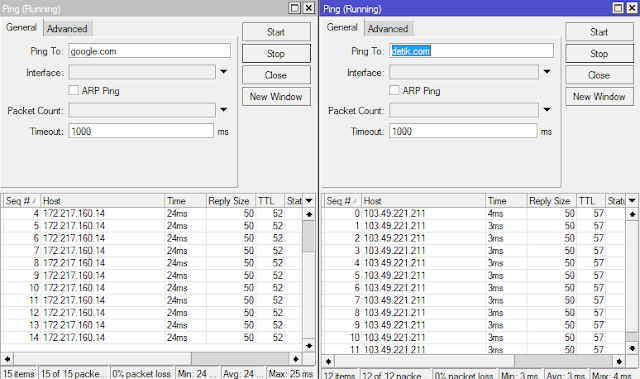
Task: Open column chooser dropdown in google.com results table
Action: (x=309, y=201)
